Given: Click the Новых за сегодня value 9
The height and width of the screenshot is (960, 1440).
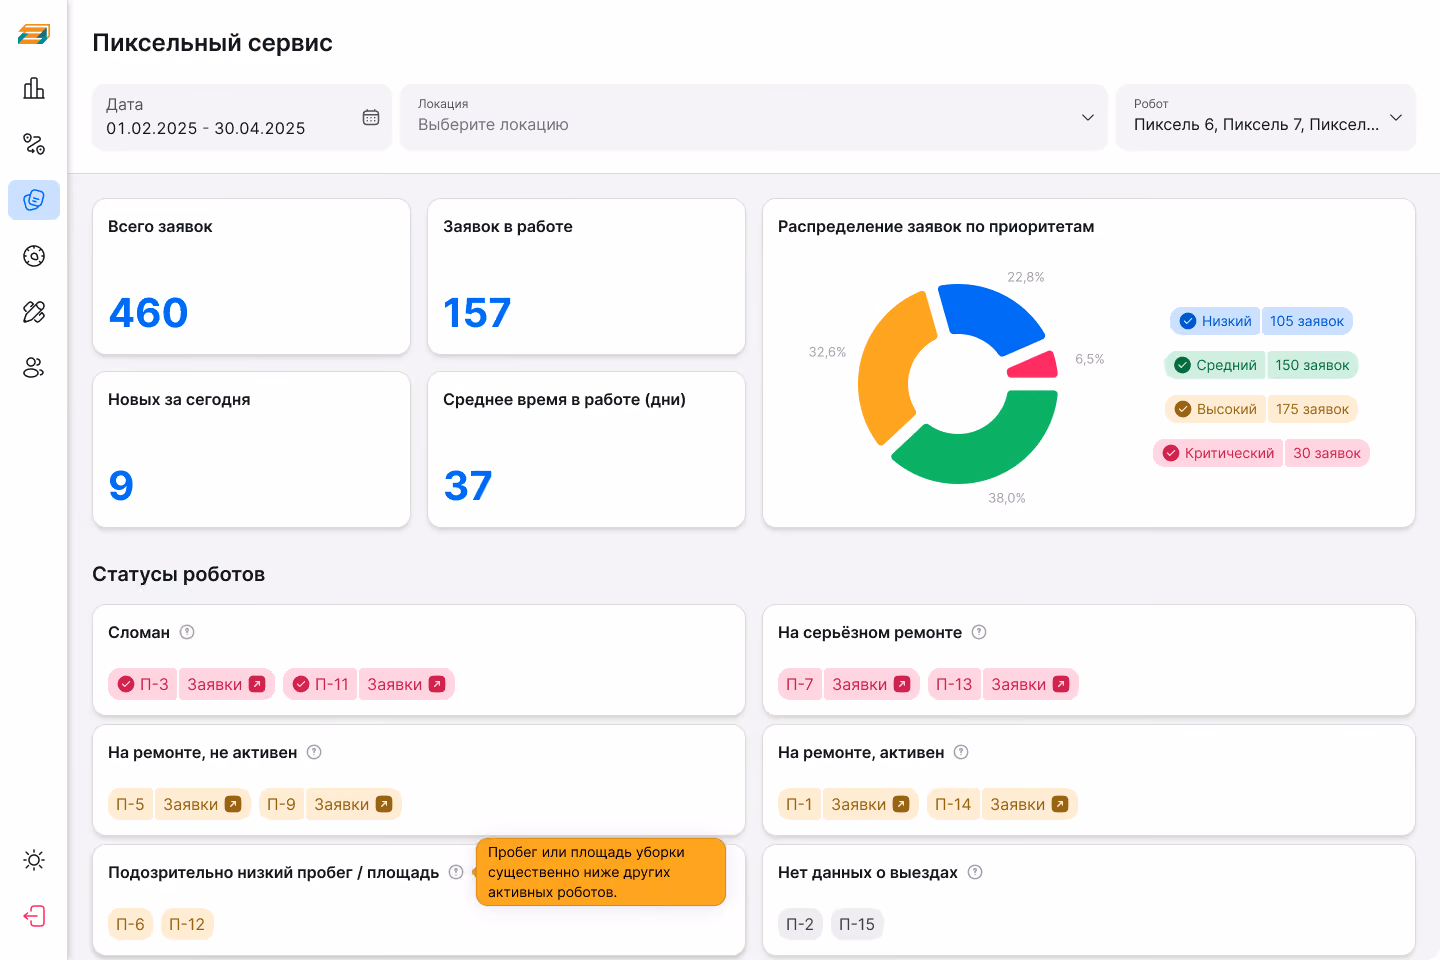Looking at the screenshot, I should point(121,486).
